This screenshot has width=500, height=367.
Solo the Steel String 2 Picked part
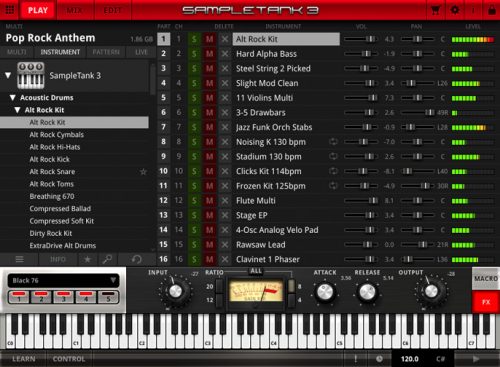click(194, 68)
